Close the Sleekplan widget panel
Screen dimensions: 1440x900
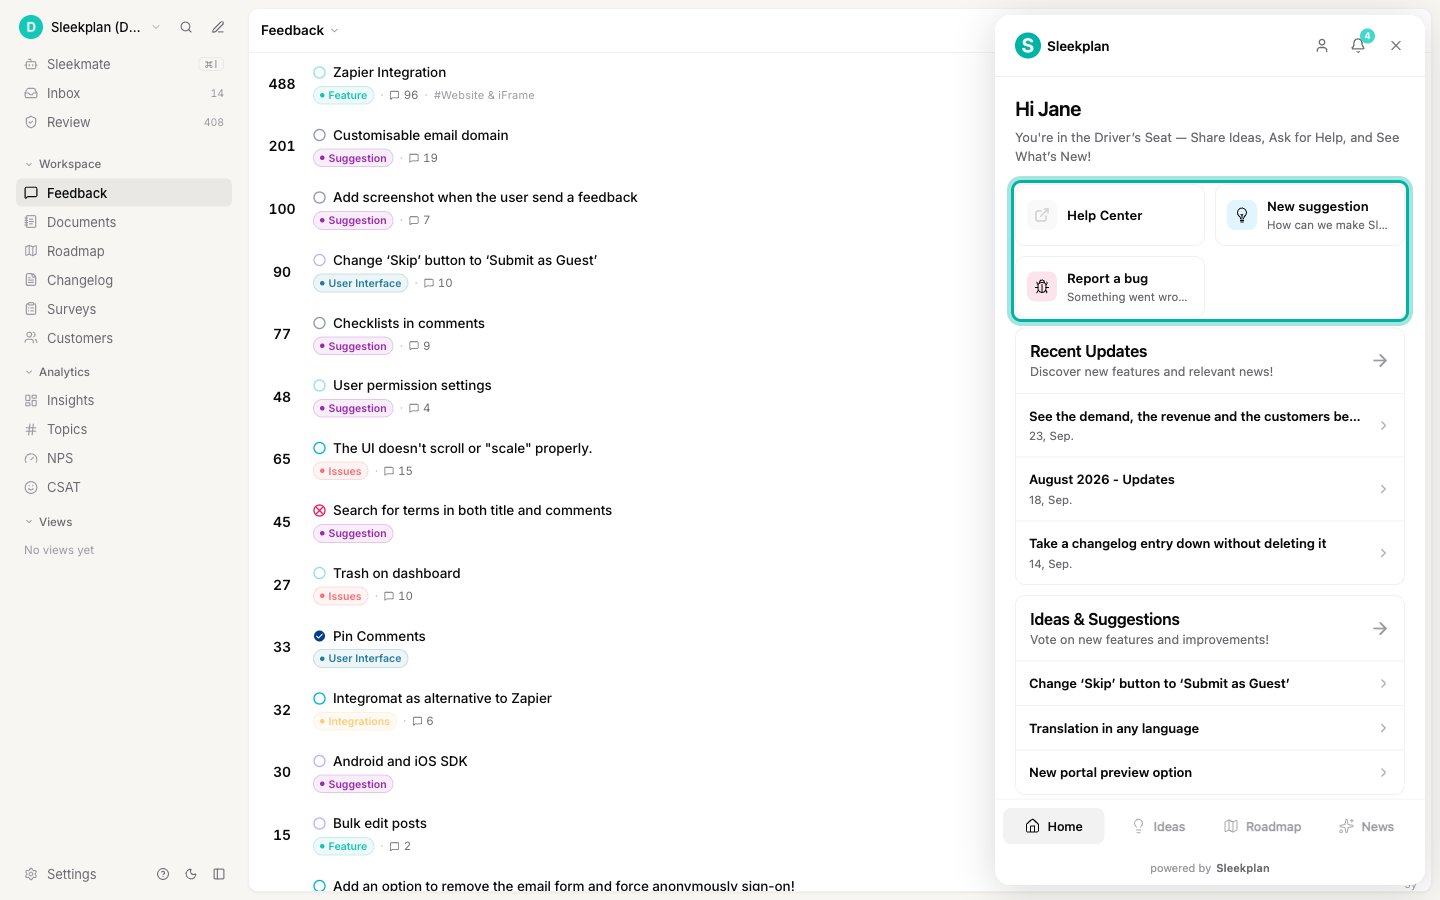(1396, 46)
